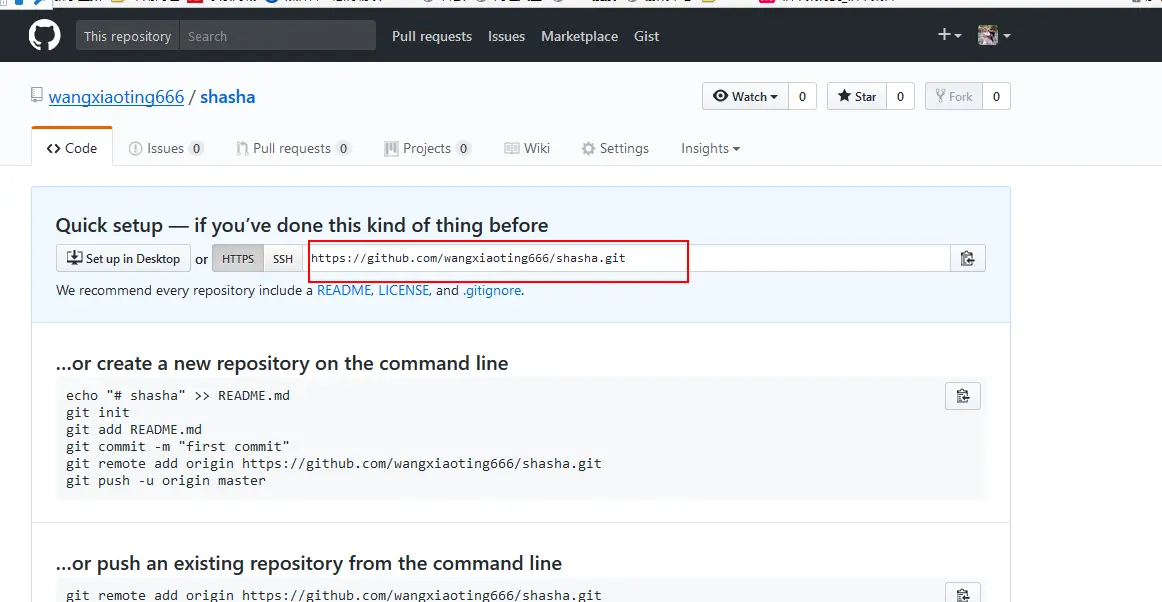Click the This repository search scope
1162x602 pixels.
pos(127,36)
